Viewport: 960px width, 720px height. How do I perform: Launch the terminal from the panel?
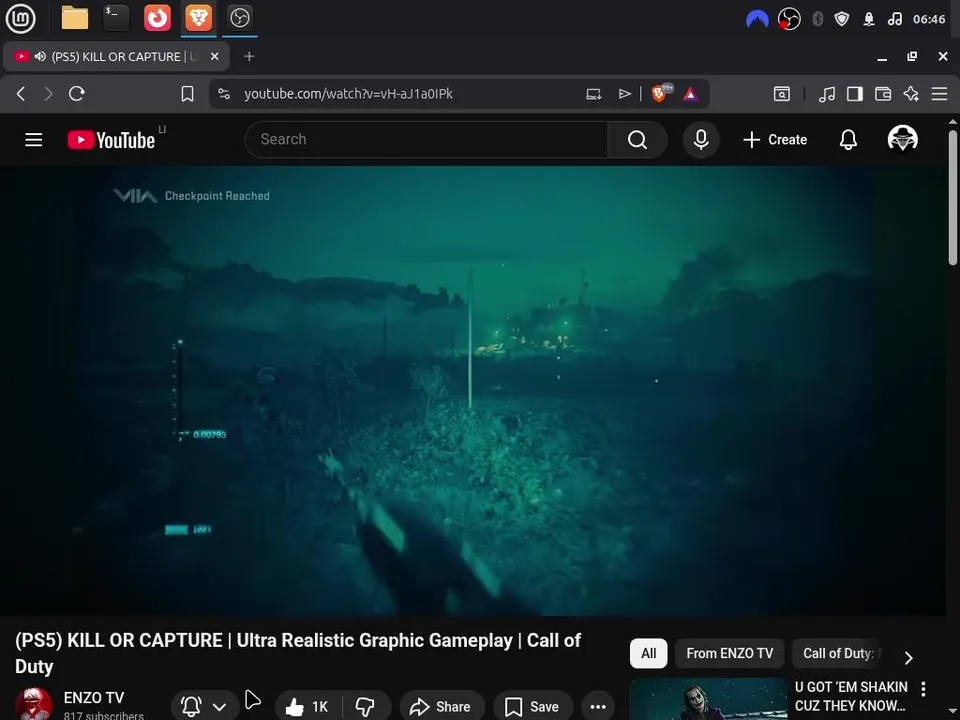(116, 18)
